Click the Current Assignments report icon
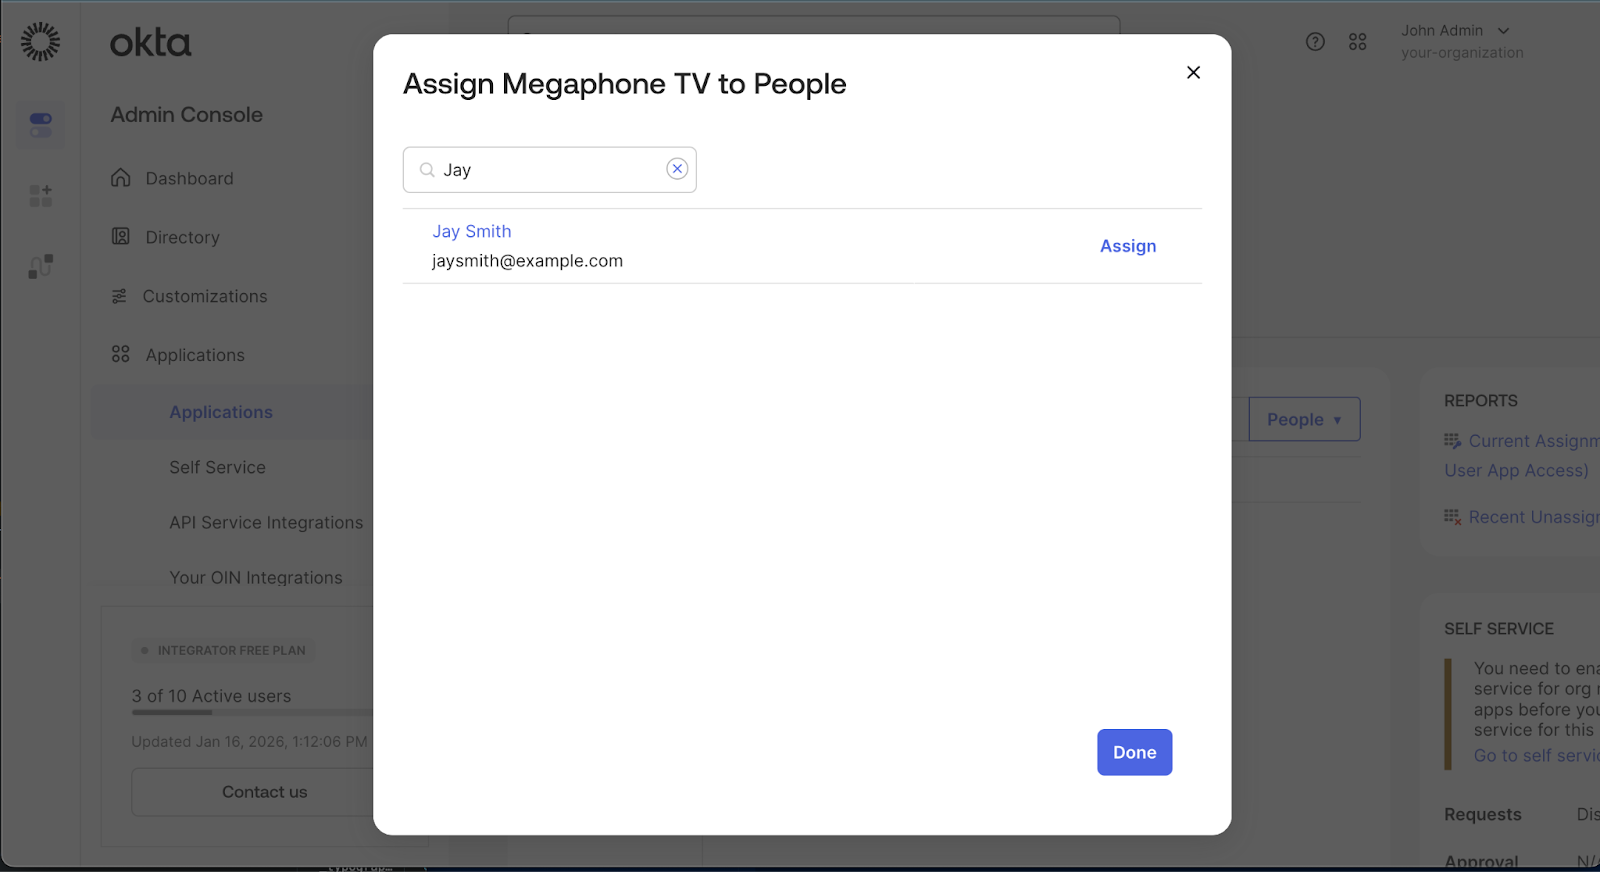The image size is (1600, 872). (1453, 441)
